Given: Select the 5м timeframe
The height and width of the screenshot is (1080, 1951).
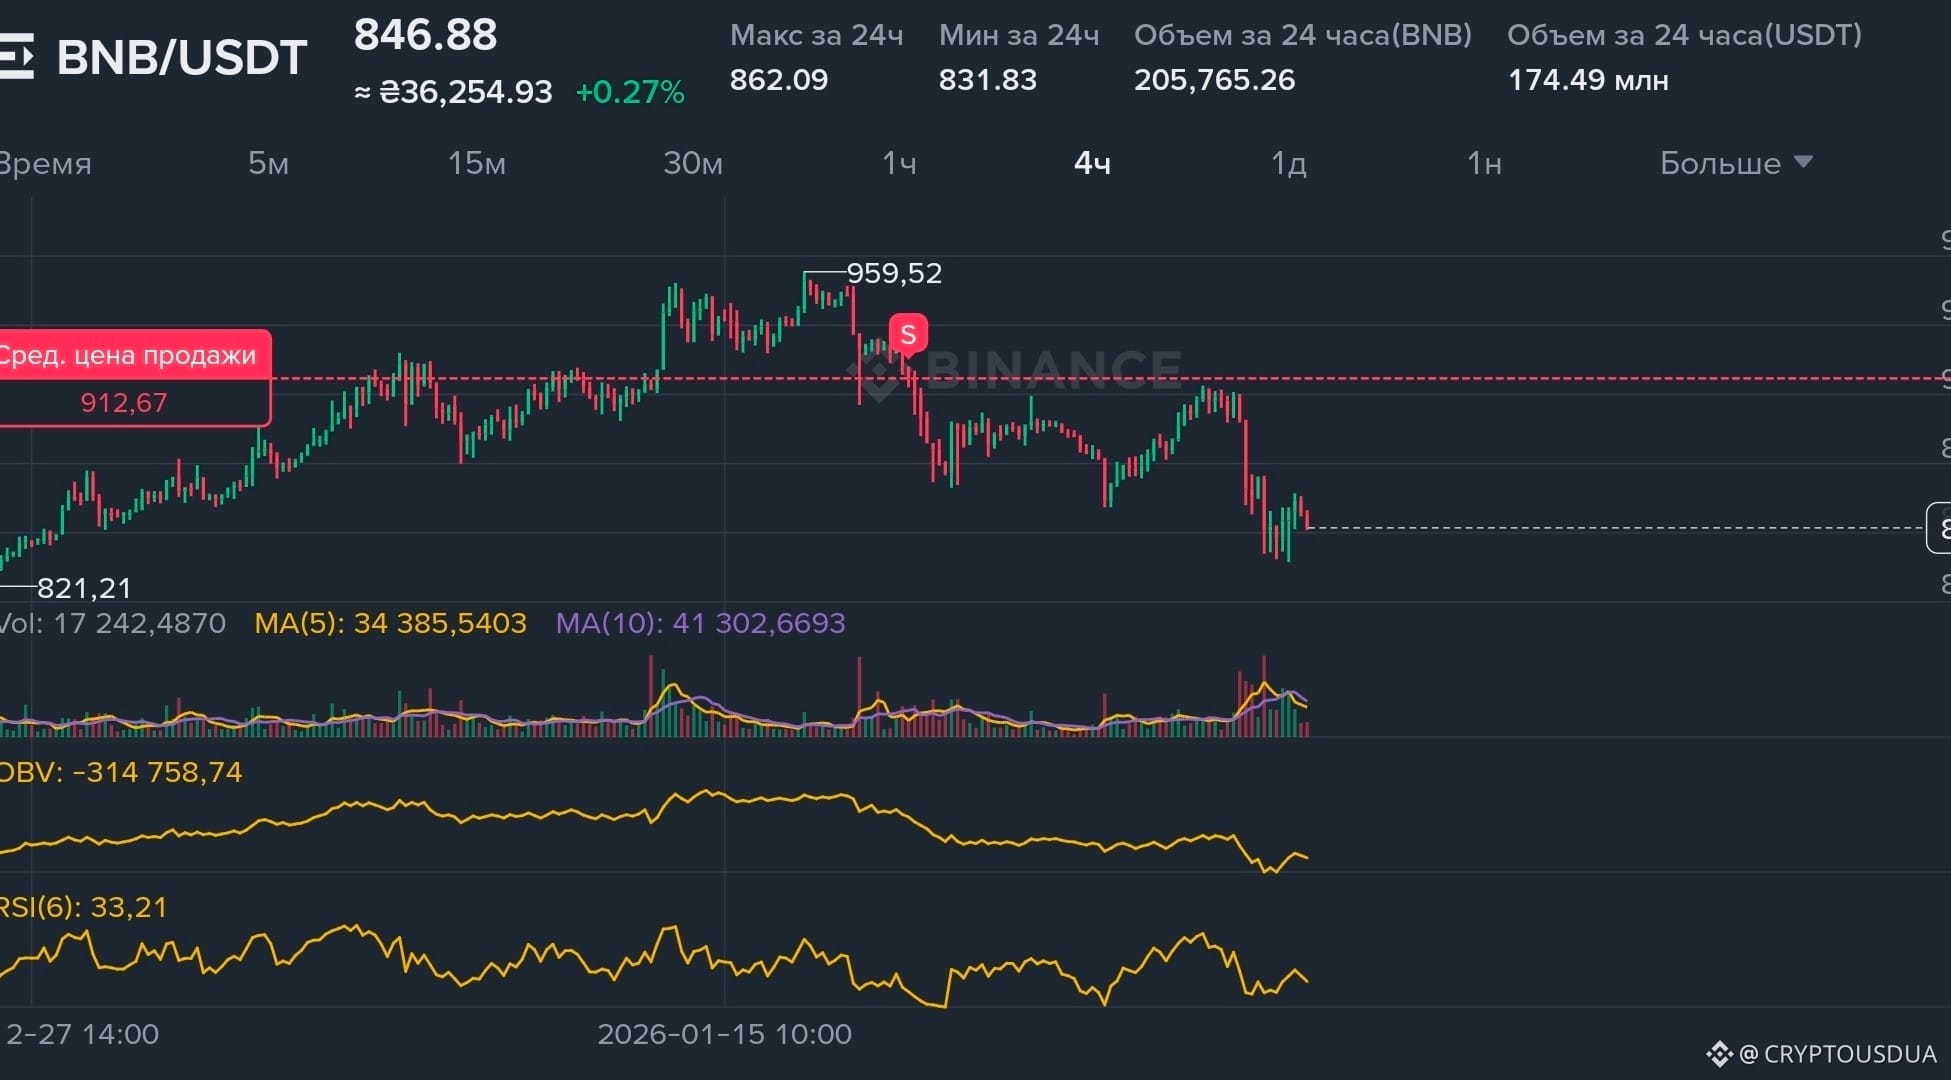Looking at the screenshot, I should coord(268,163).
